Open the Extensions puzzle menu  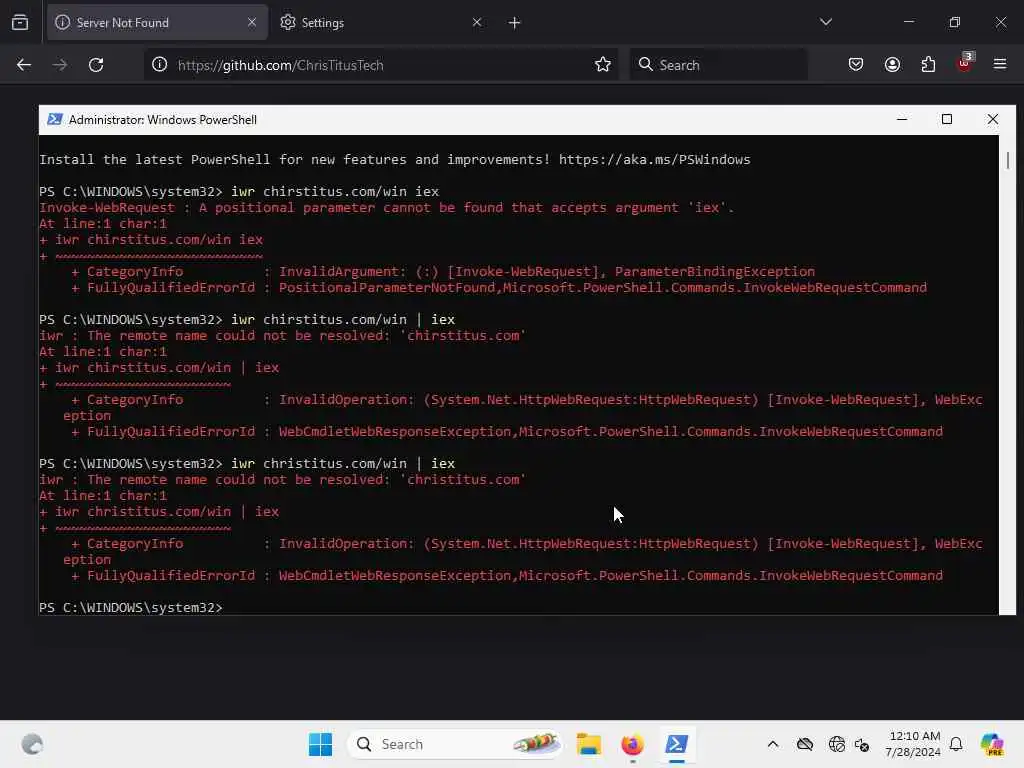(929, 65)
